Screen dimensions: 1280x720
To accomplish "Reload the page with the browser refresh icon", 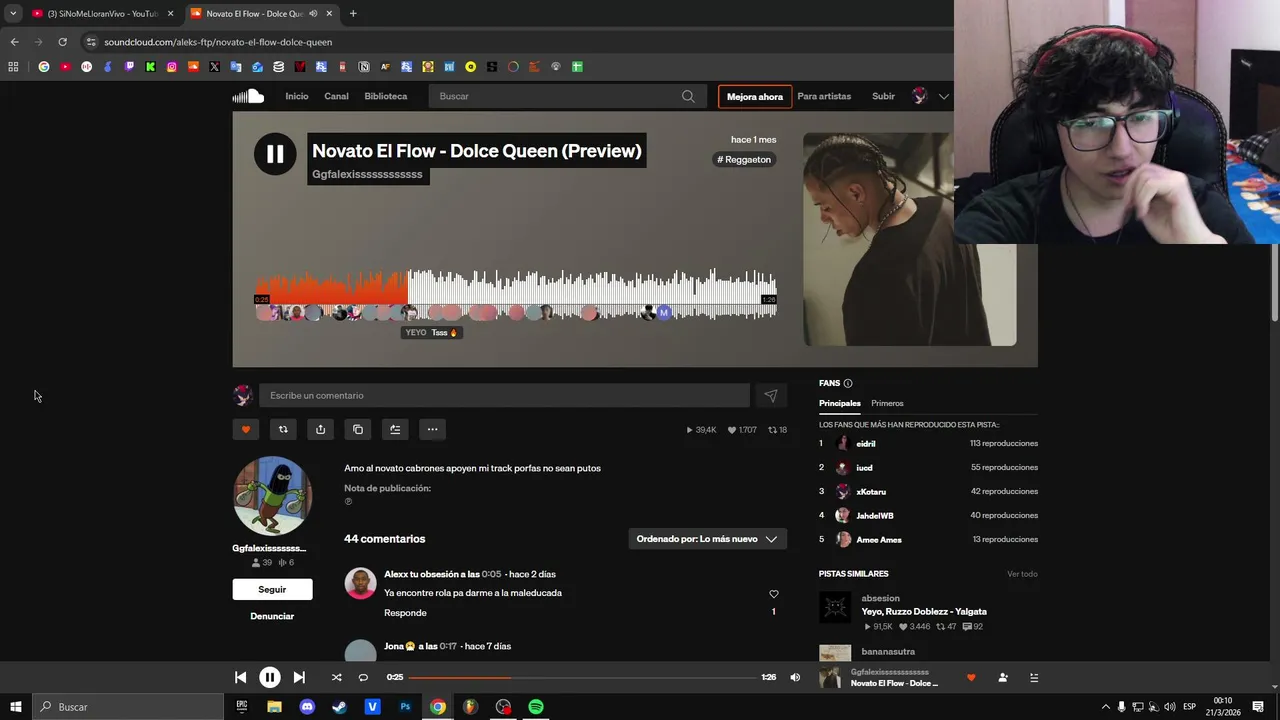I will (62, 42).
